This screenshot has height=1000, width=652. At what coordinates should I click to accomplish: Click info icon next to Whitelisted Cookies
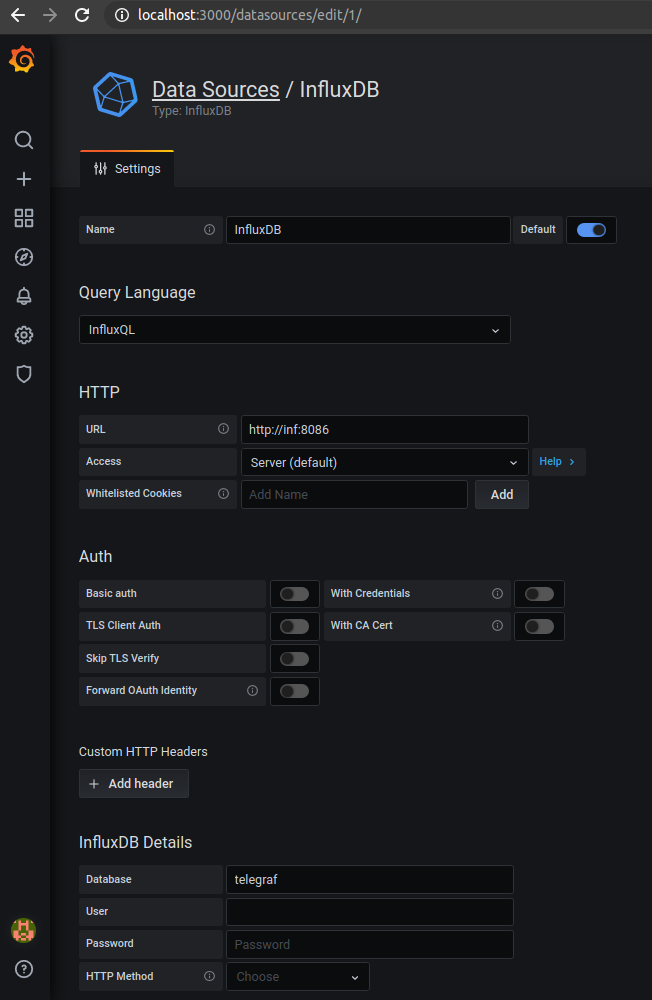(223, 493)
